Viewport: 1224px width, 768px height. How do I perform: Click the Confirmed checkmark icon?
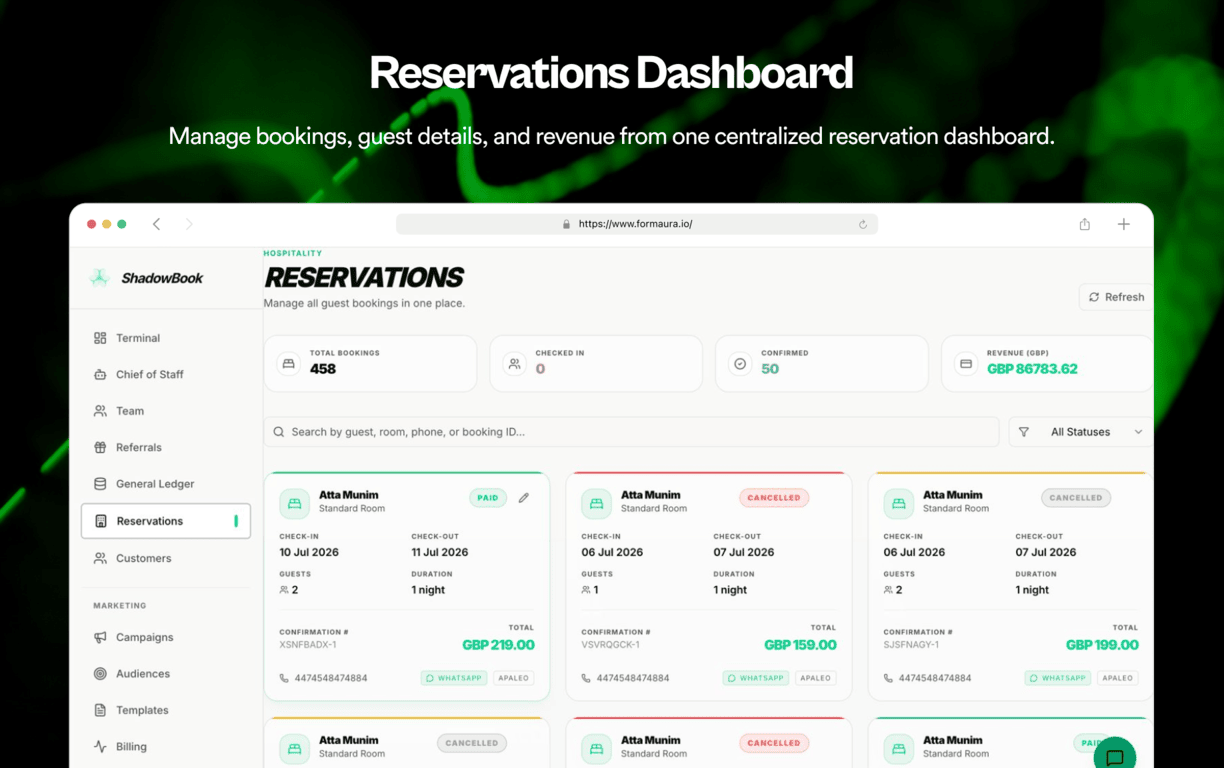coord(740,364)
